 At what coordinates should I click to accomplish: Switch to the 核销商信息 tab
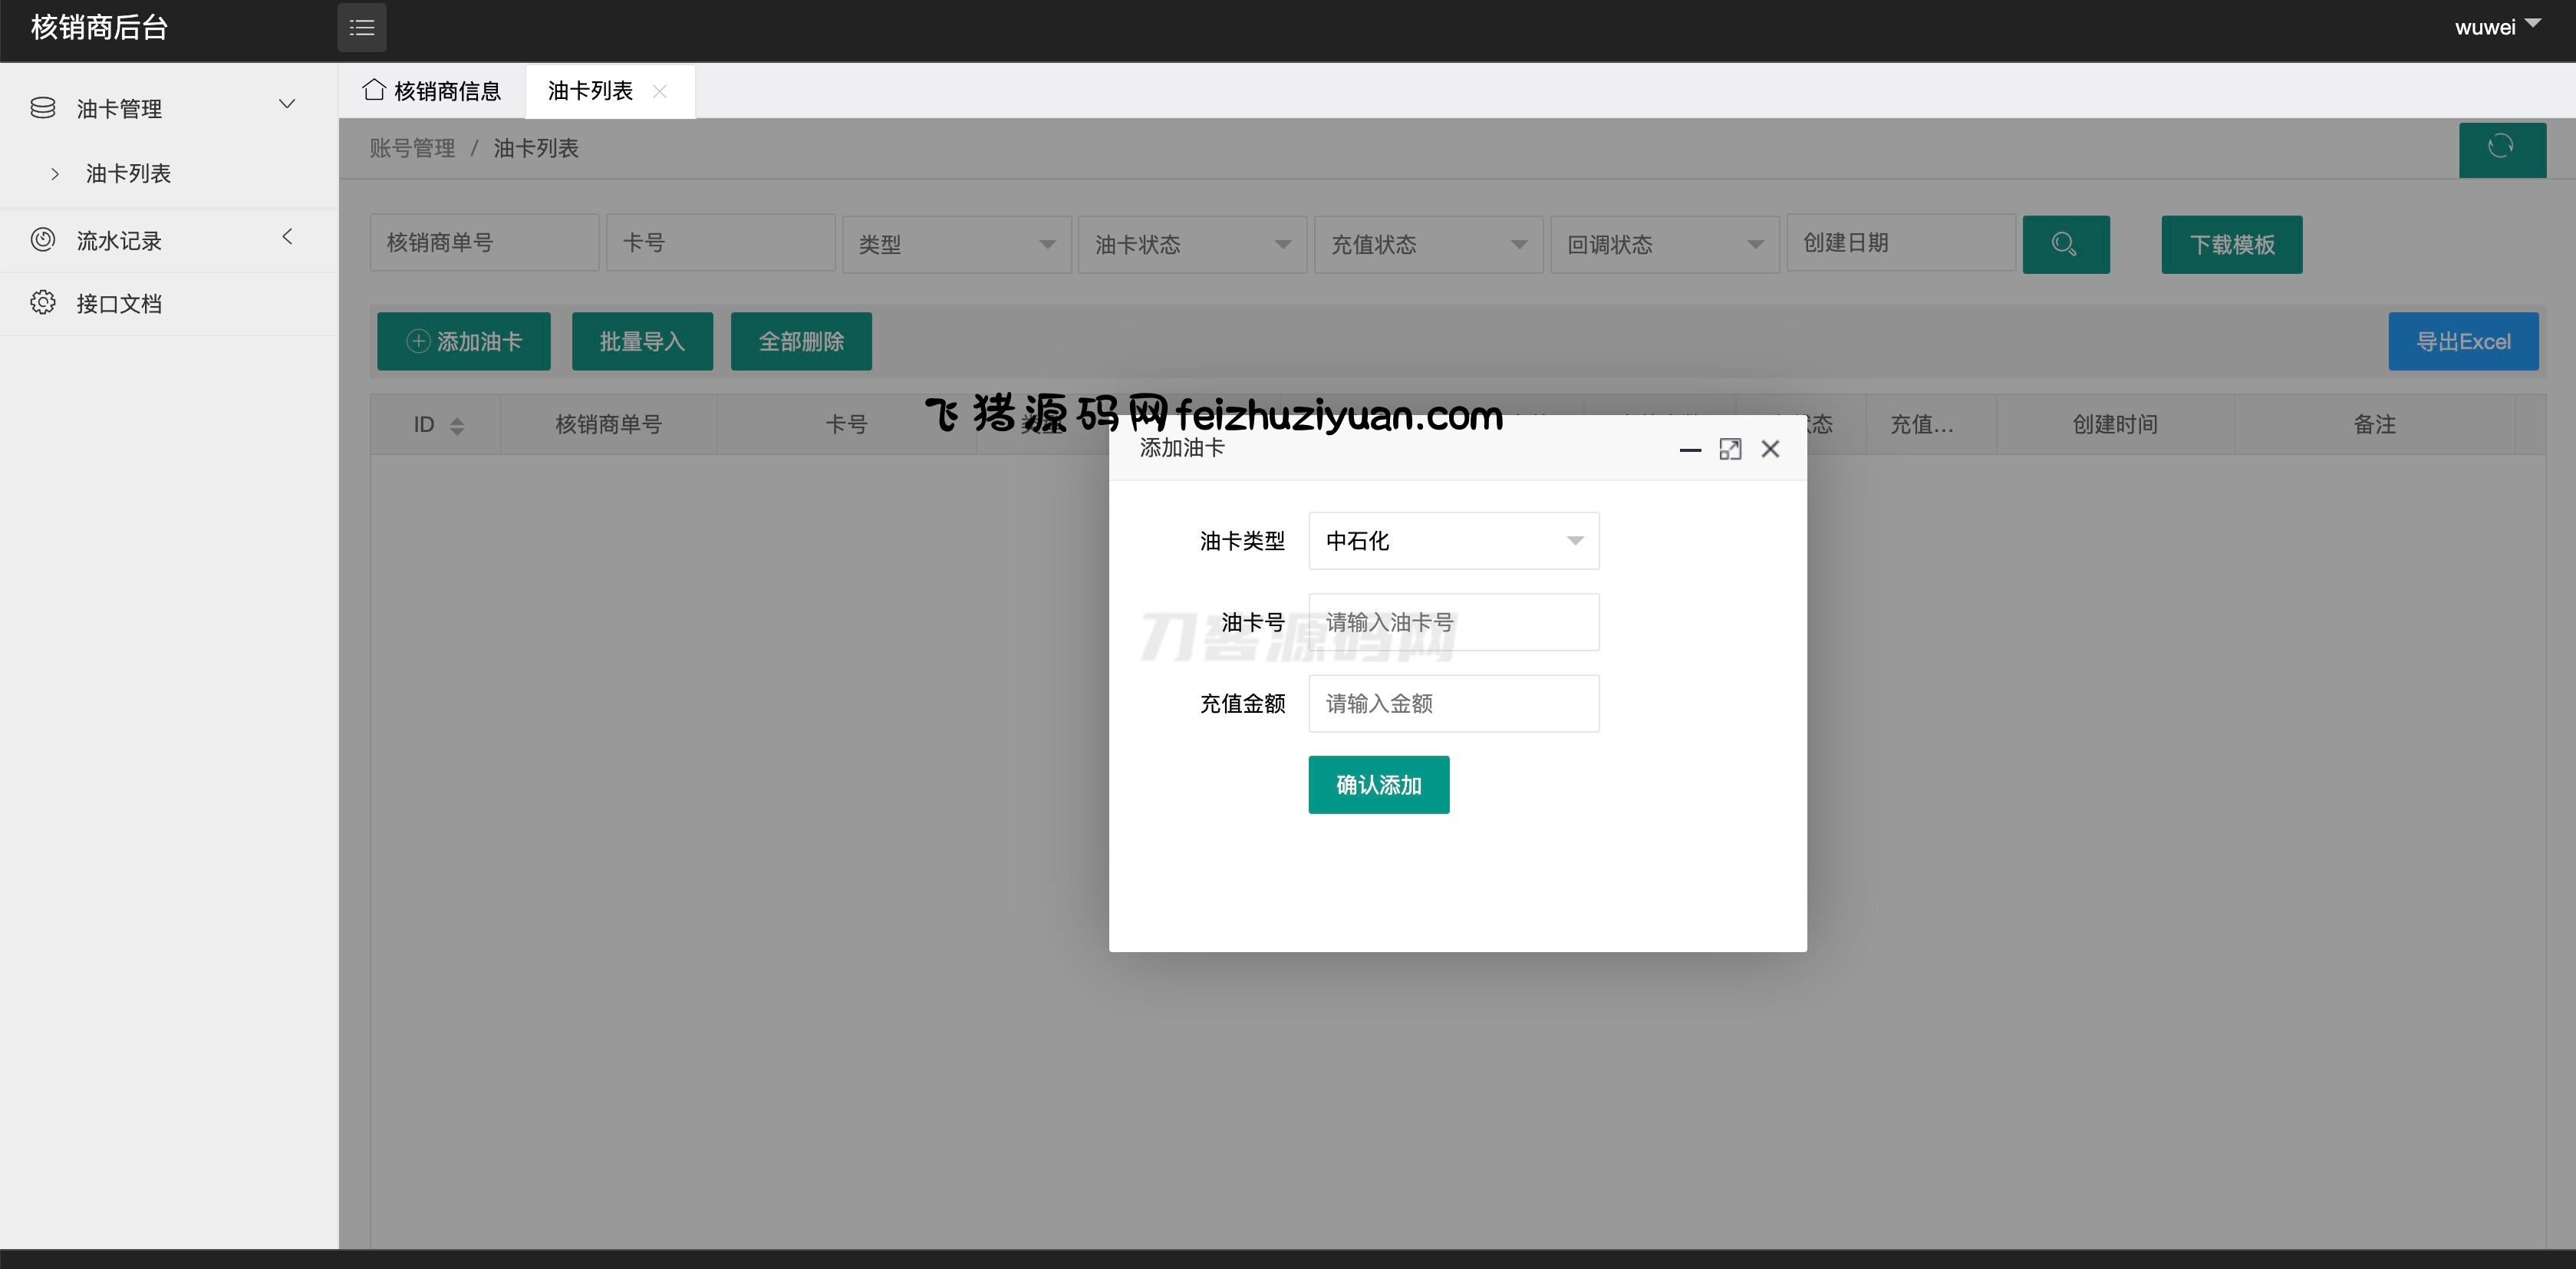coord(432,91)
